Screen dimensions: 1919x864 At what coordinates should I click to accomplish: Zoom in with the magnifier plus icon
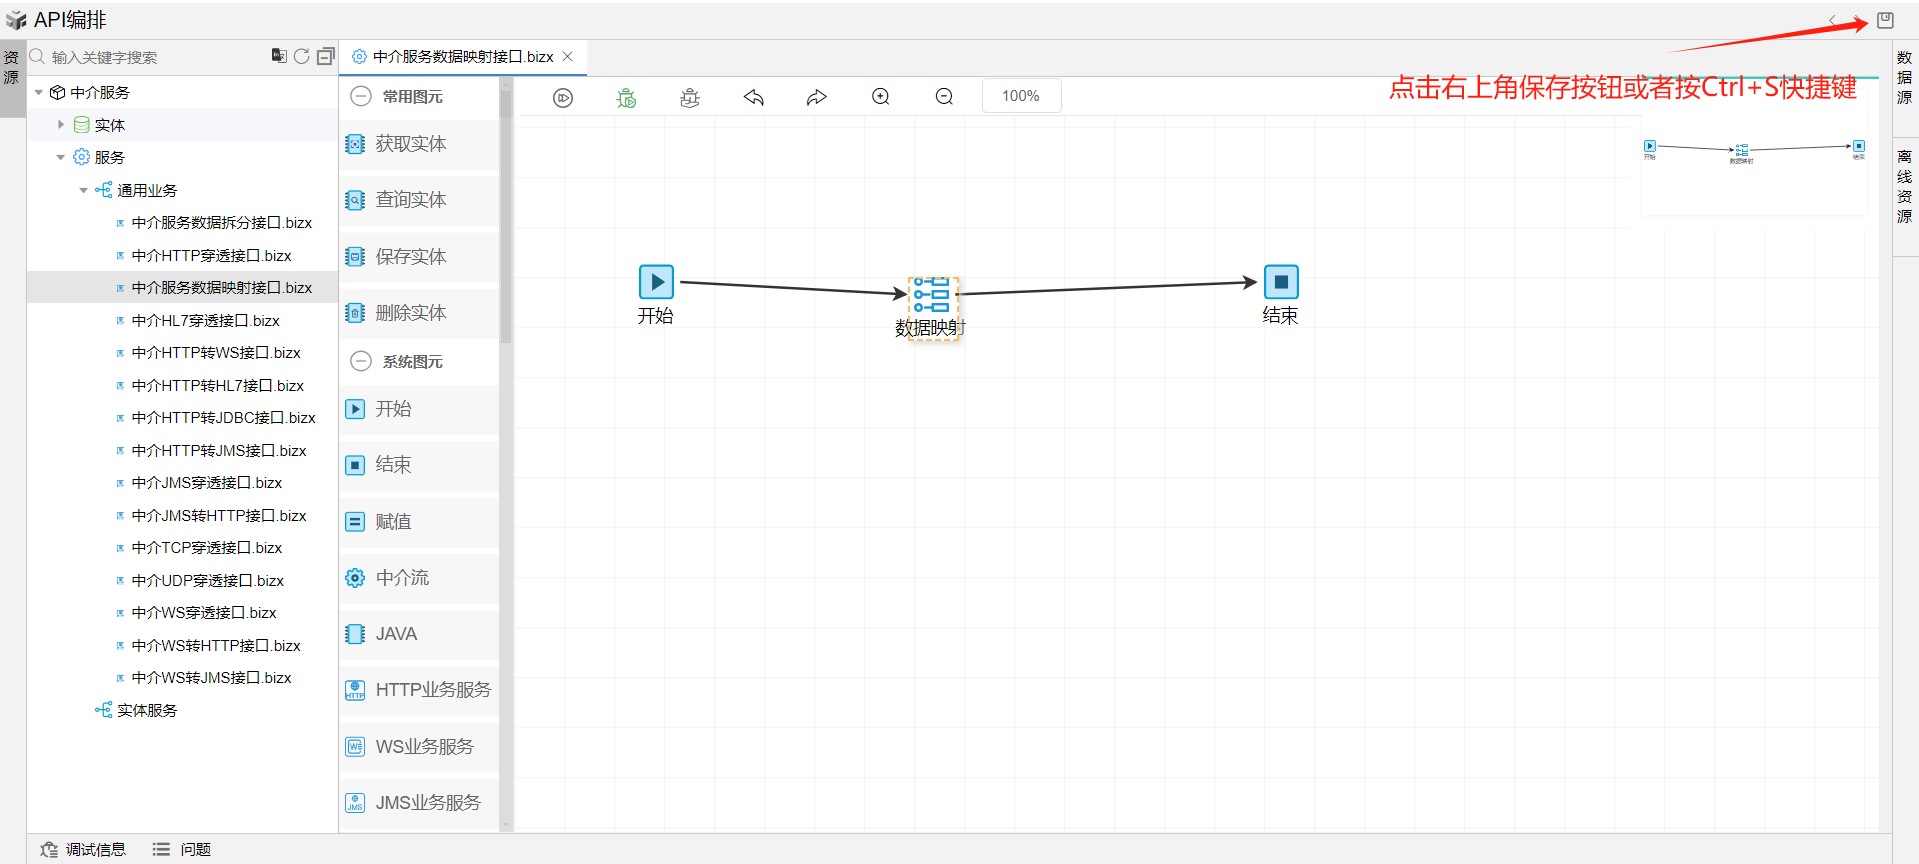881,97
